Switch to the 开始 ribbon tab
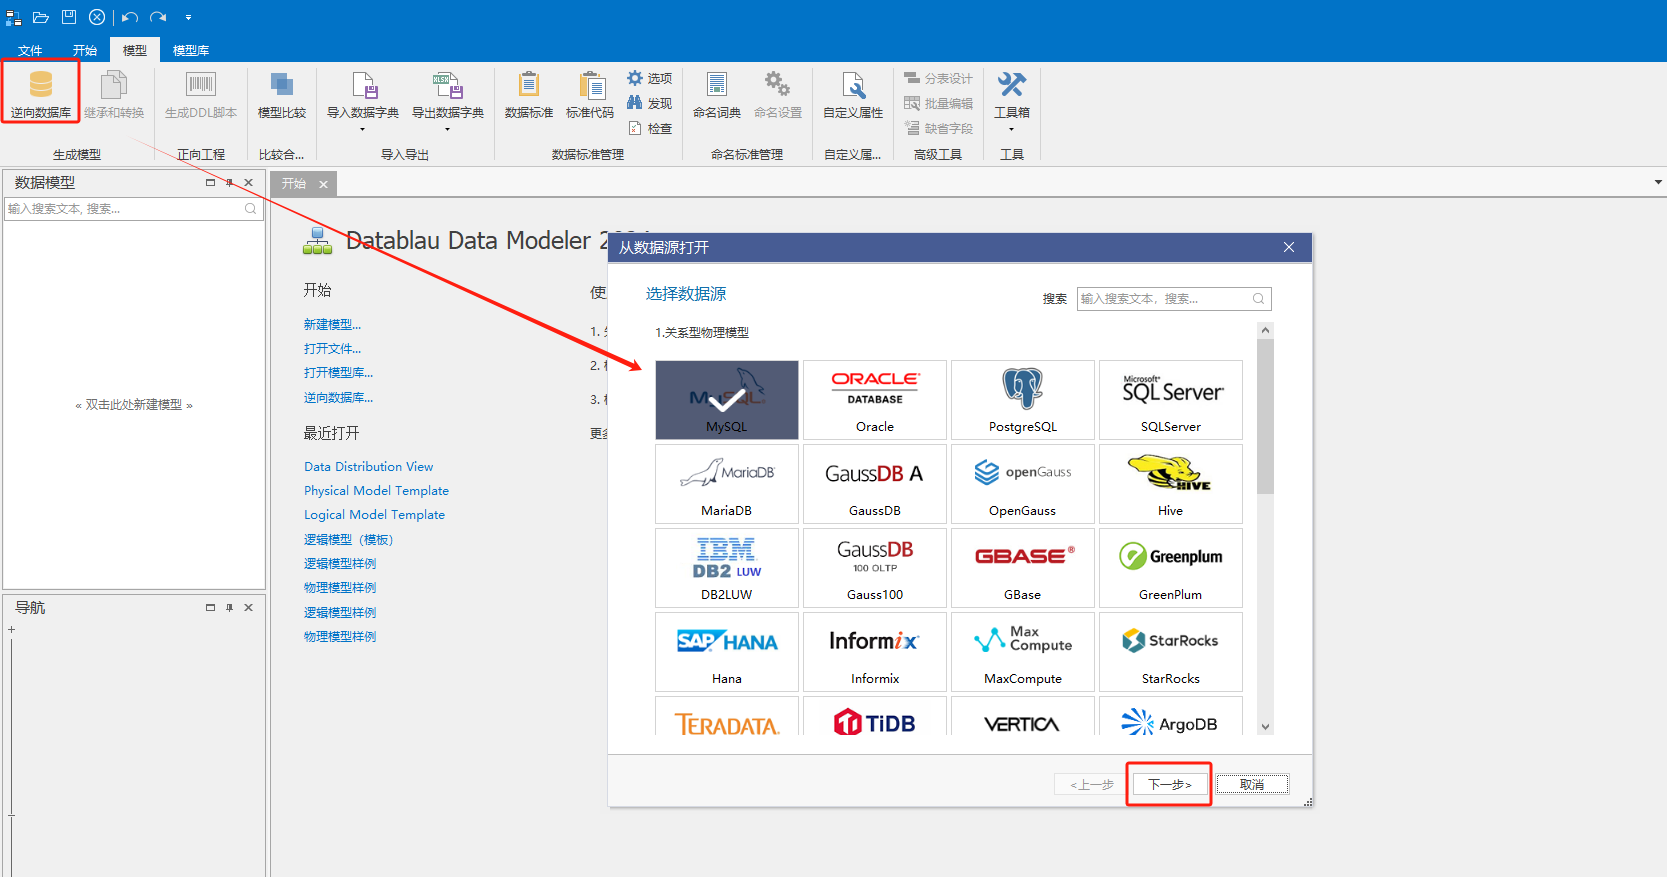 point(85,50)
